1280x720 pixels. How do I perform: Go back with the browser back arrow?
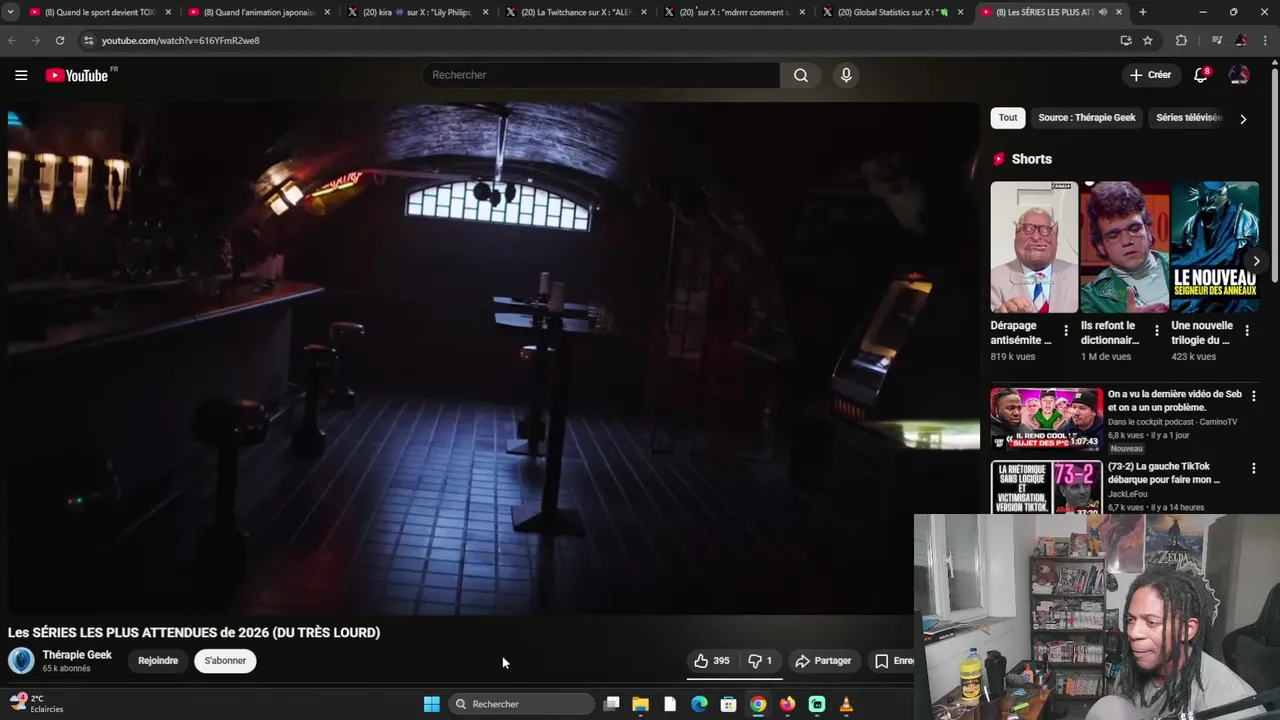[12, 40]
